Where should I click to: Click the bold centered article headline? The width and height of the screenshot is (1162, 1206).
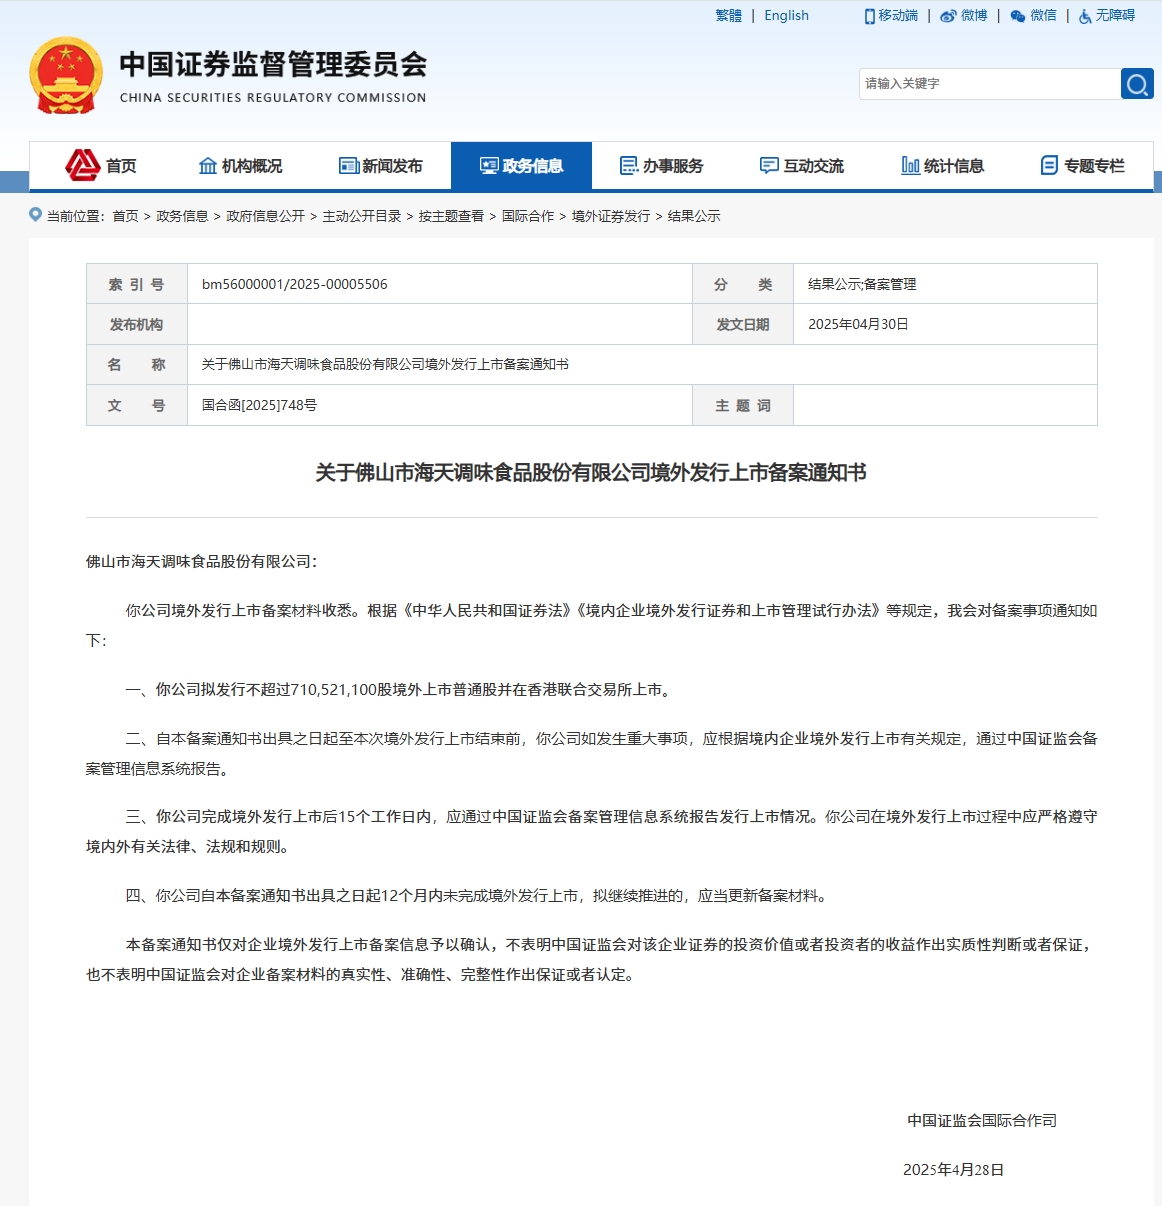click(x=591, y=472)
